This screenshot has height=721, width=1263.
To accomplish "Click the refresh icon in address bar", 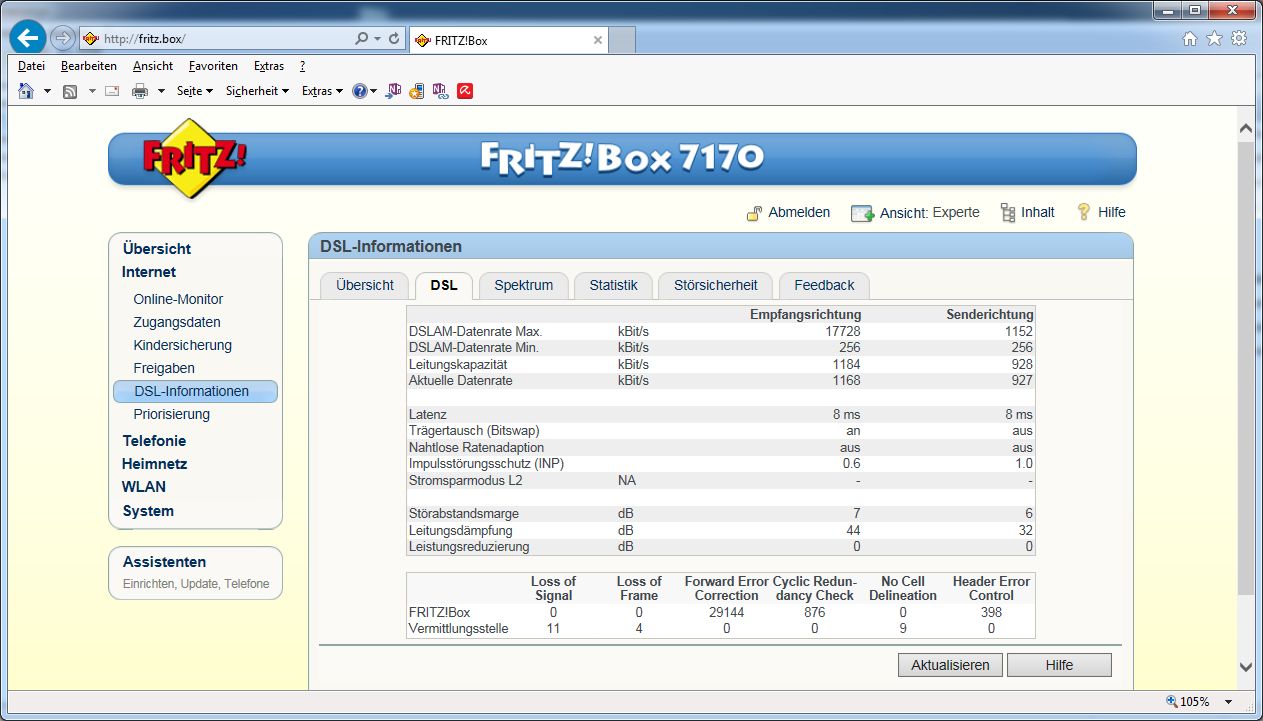I will (394, 39).
